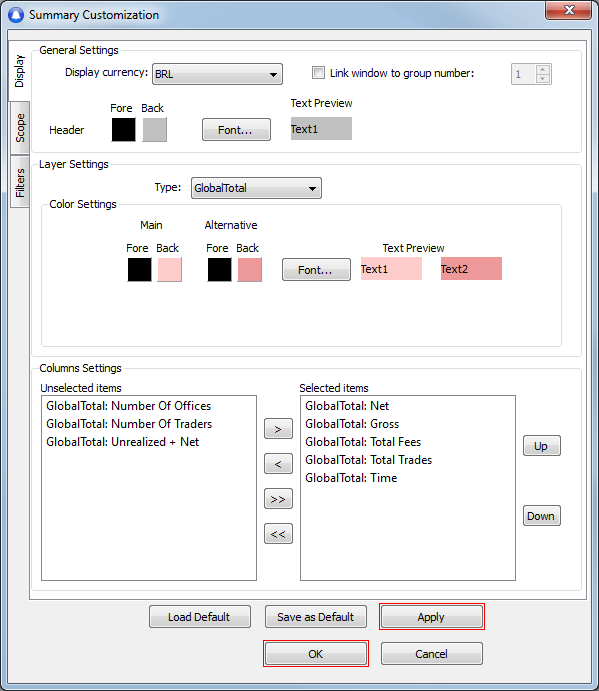Click Save as Default button

[x=316, y=617]
